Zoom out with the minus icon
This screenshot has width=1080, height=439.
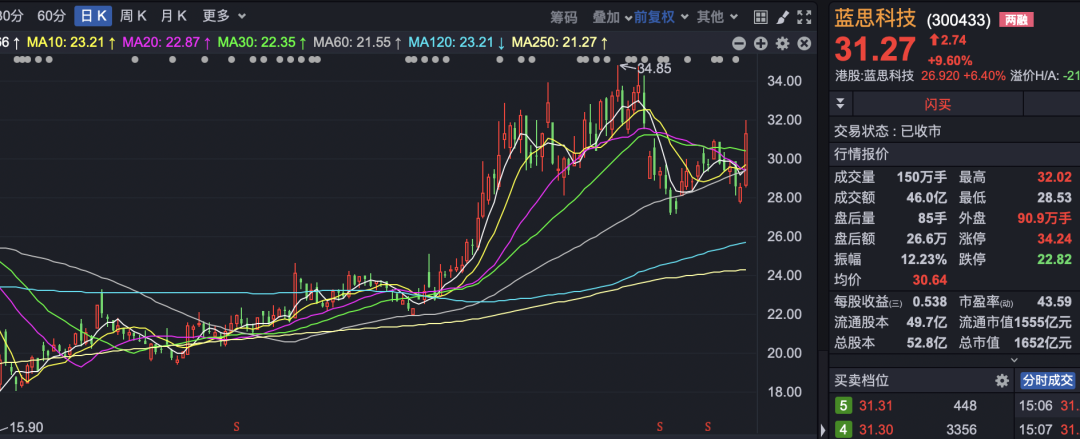click(739, 43)
